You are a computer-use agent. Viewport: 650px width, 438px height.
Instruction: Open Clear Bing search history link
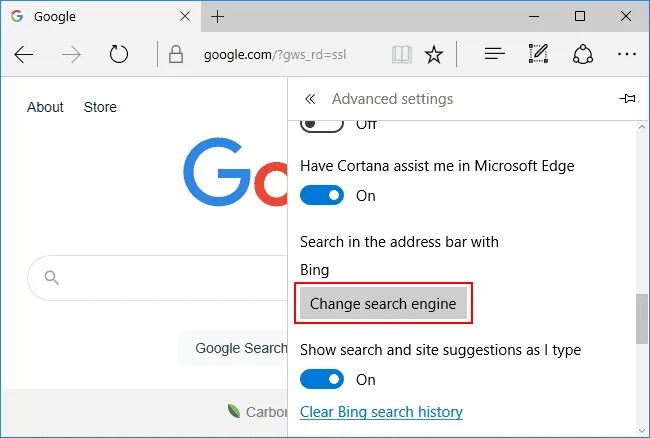pos(381,412)
